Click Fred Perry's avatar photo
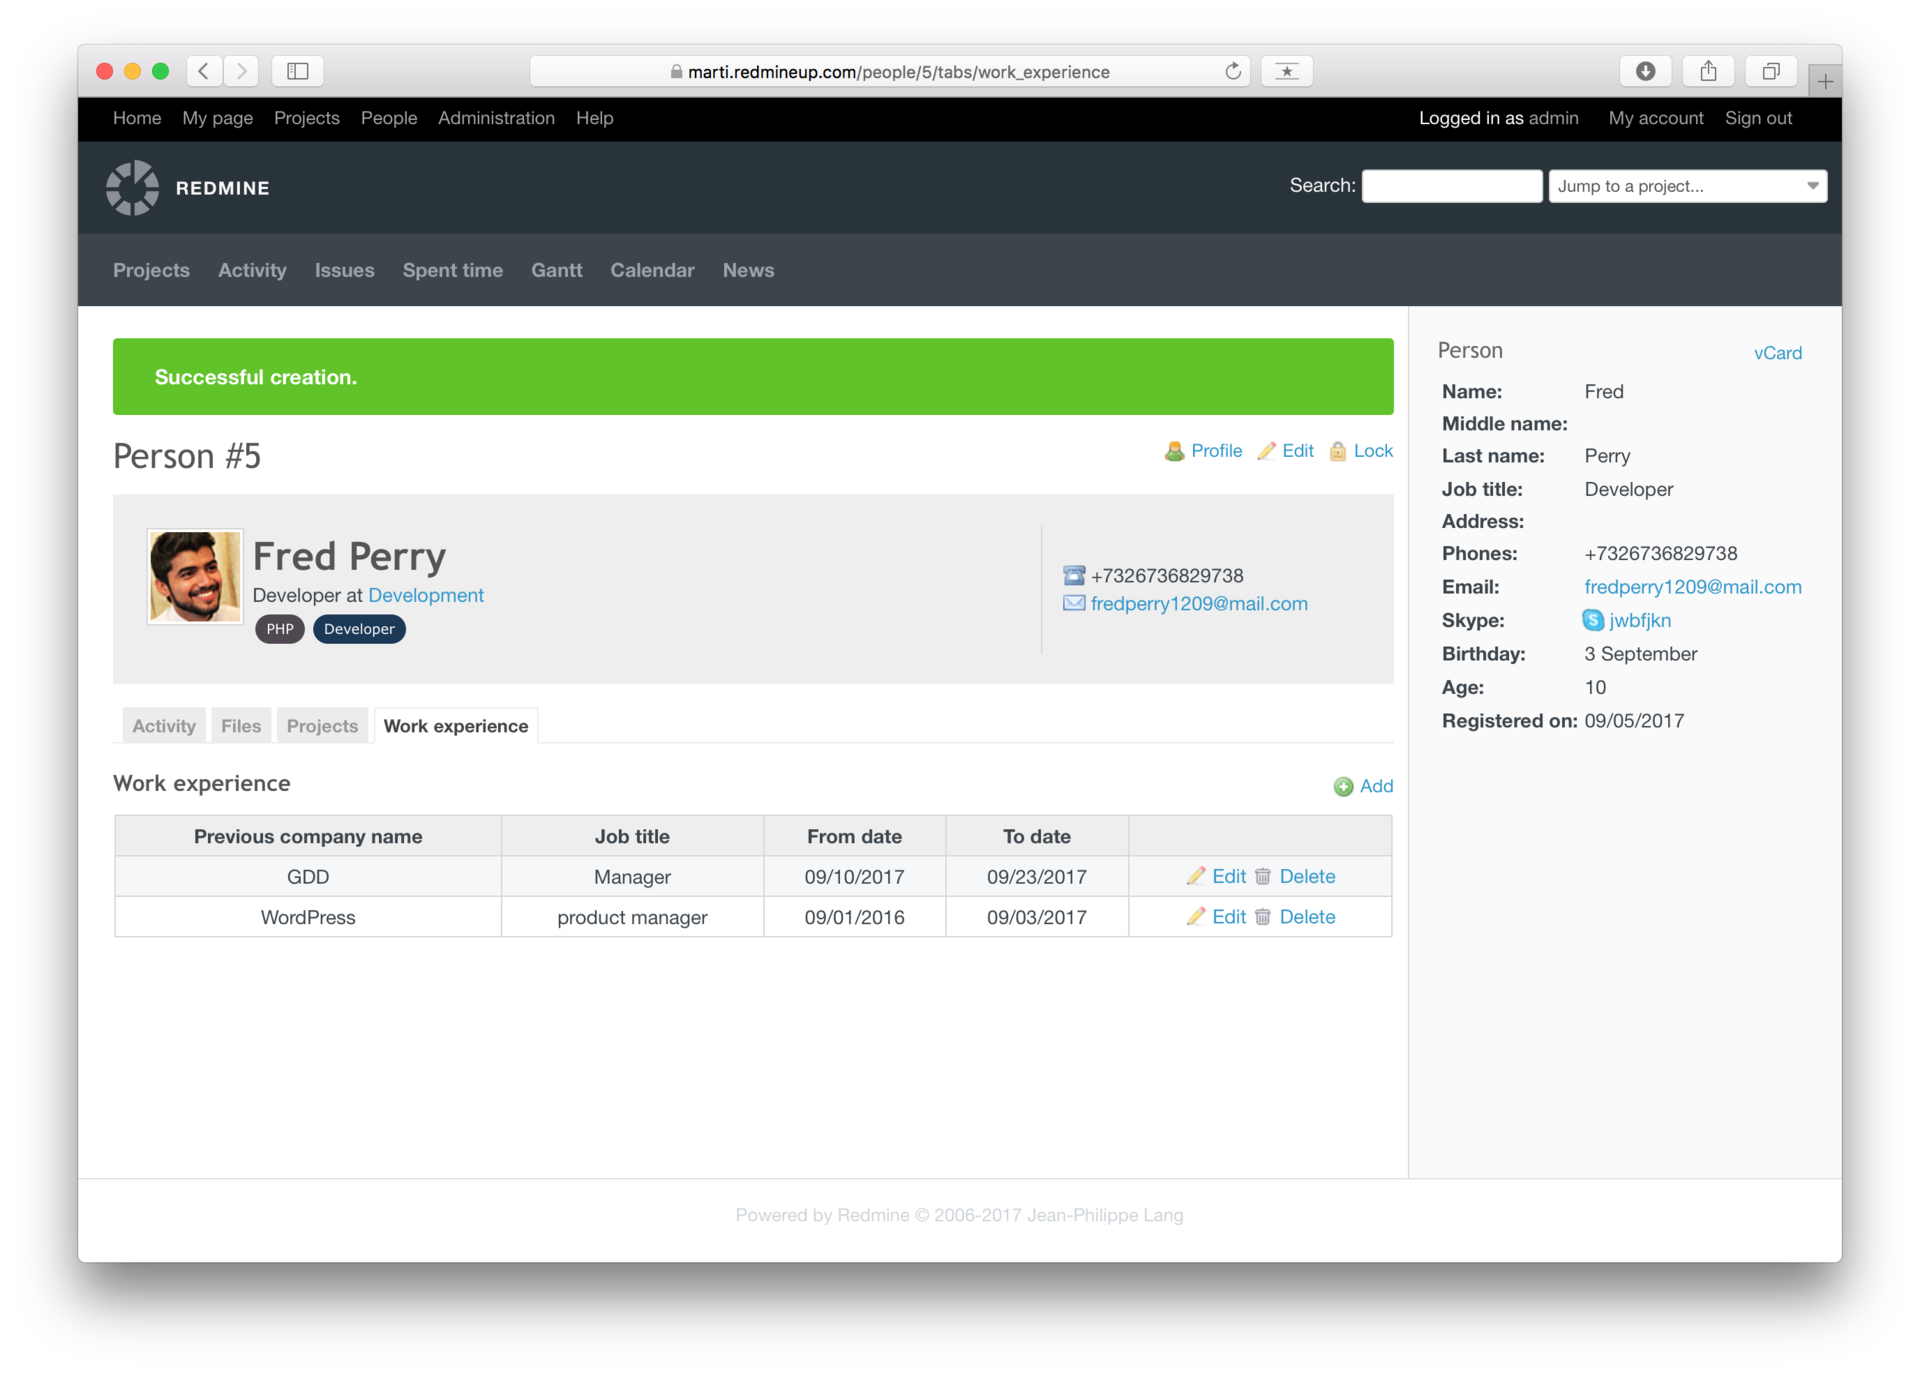Viewport: 1920px width, 1374px height. [195, 577]
